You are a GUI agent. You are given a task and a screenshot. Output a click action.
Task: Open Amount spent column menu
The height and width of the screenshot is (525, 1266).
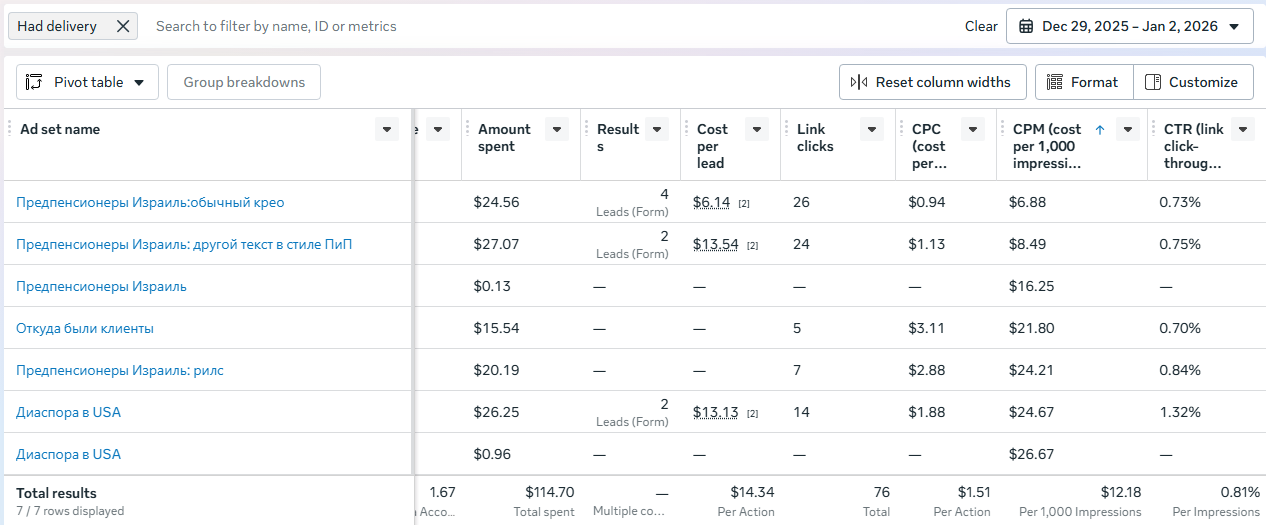coord(558,129)
